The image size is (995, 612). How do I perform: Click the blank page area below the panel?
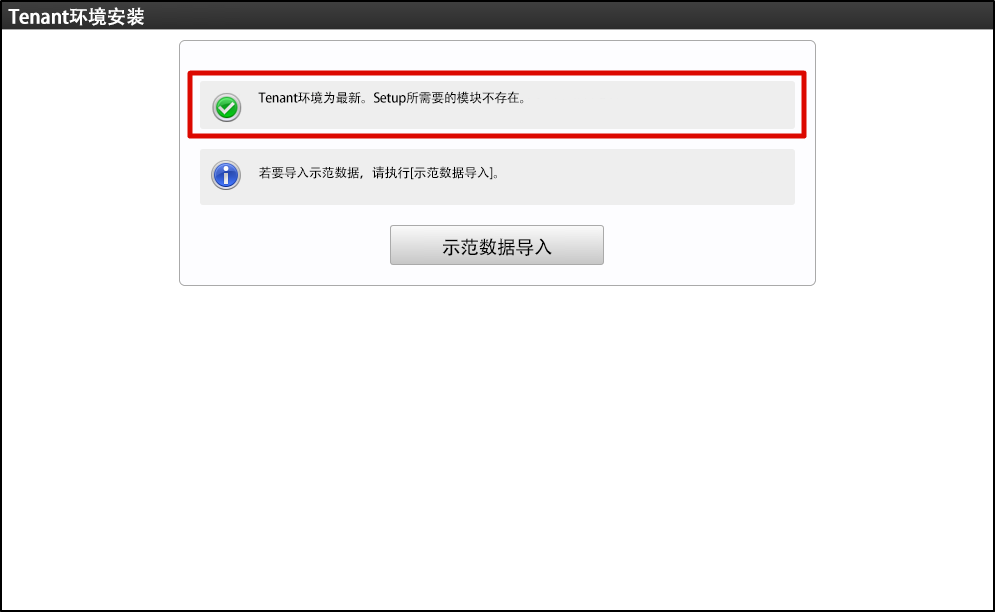click(x=497, y=444)
